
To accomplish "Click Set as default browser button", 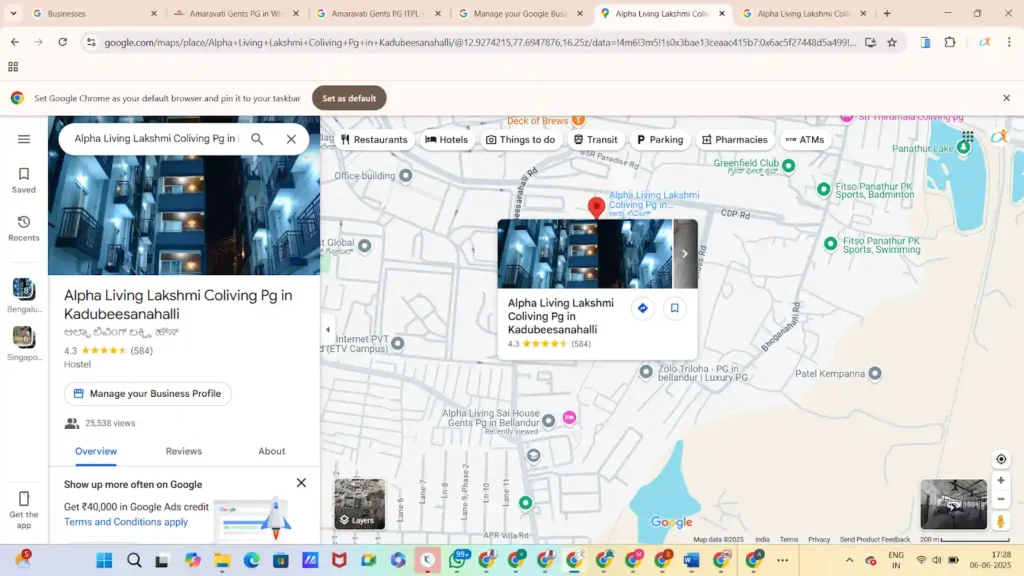I will pos(349,98).
